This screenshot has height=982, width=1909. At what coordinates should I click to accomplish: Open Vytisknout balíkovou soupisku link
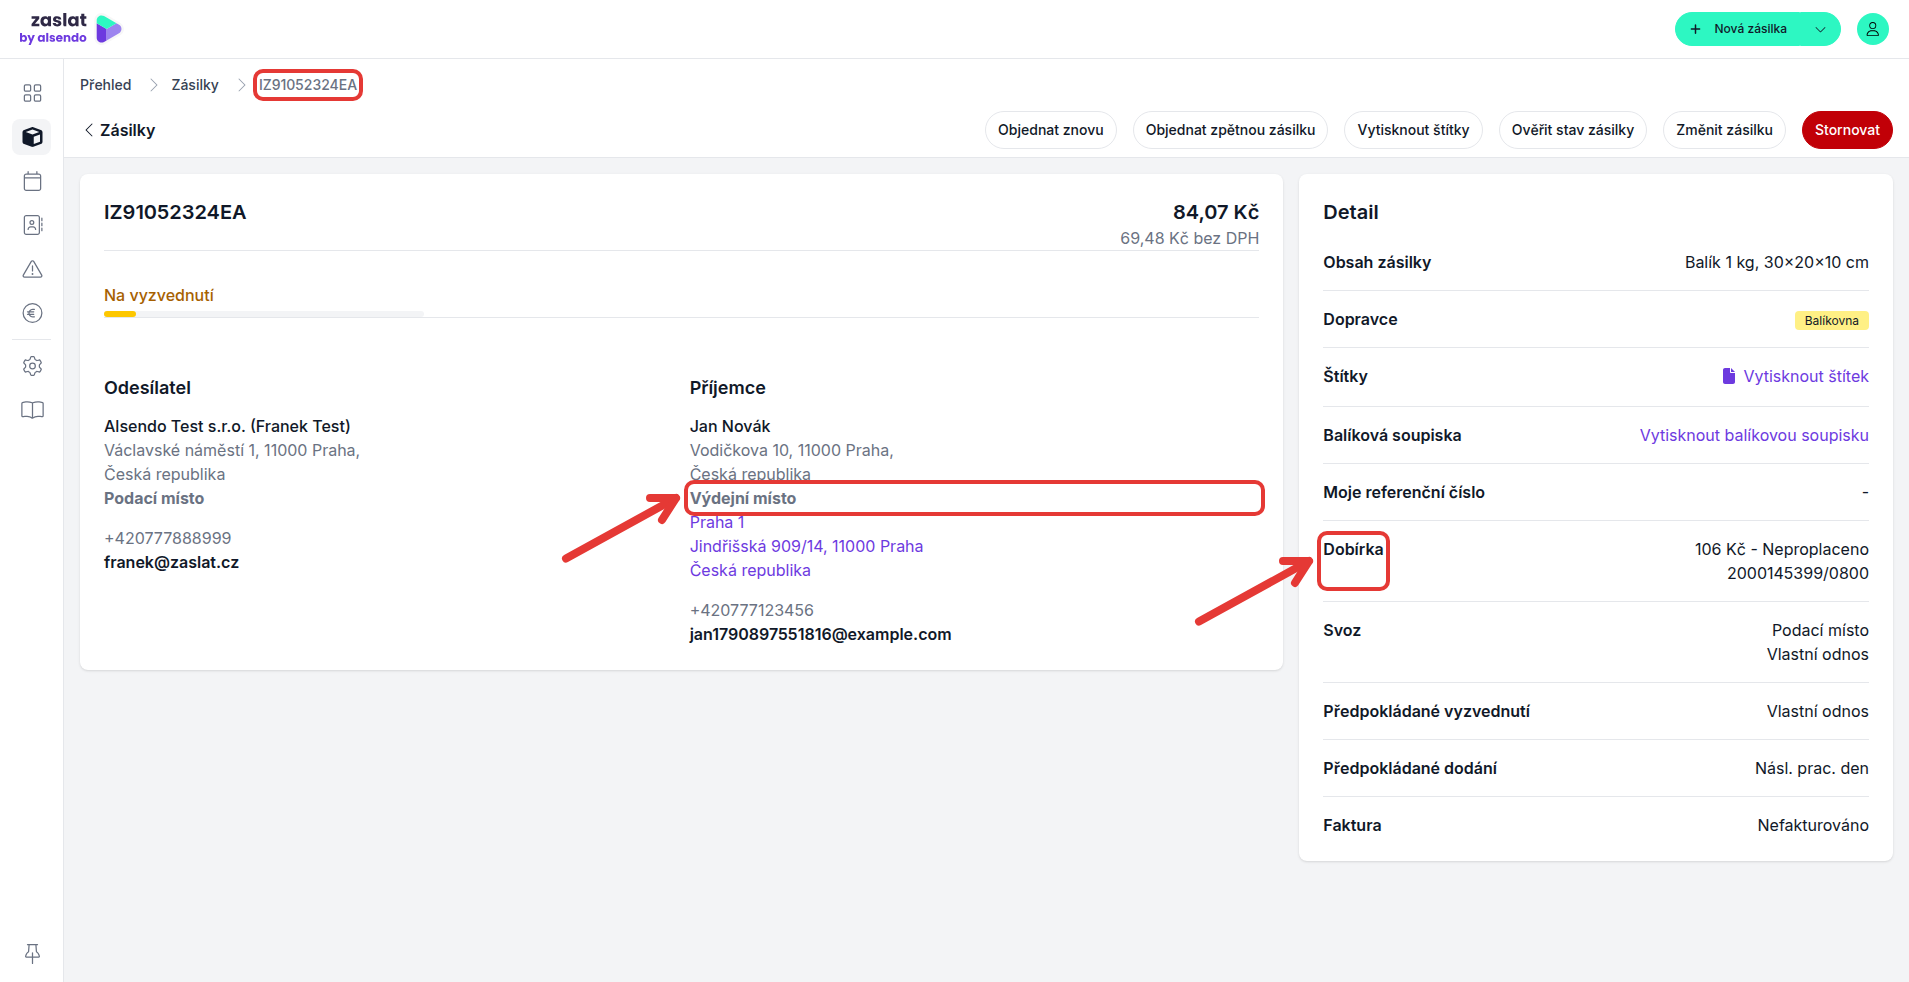click(1754, 435)
